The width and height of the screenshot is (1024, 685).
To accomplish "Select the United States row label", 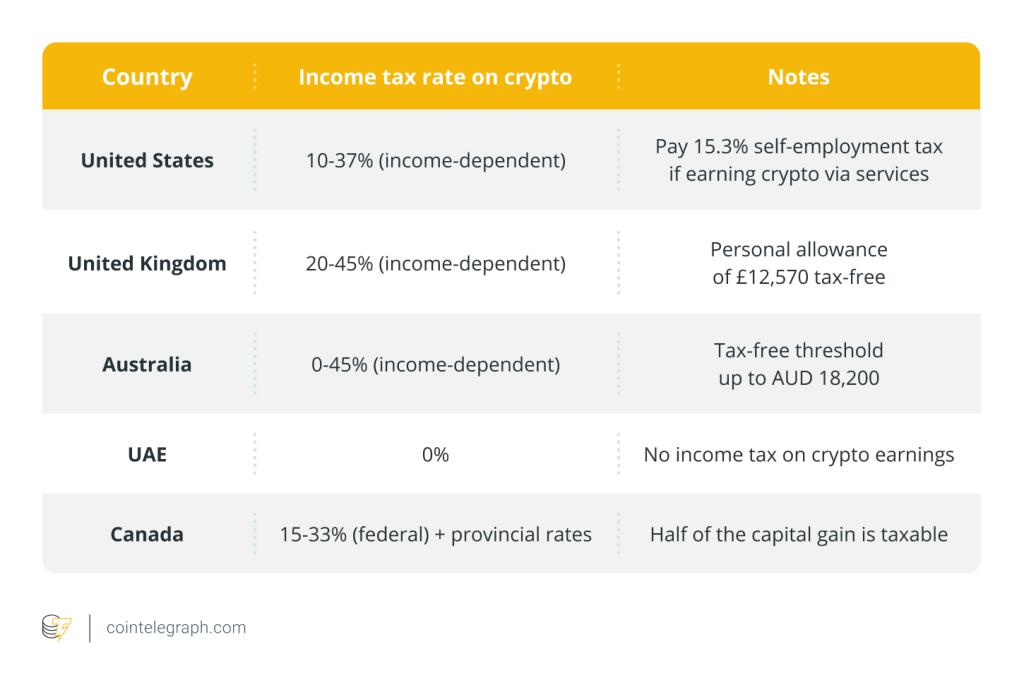I will coord(147,160).
